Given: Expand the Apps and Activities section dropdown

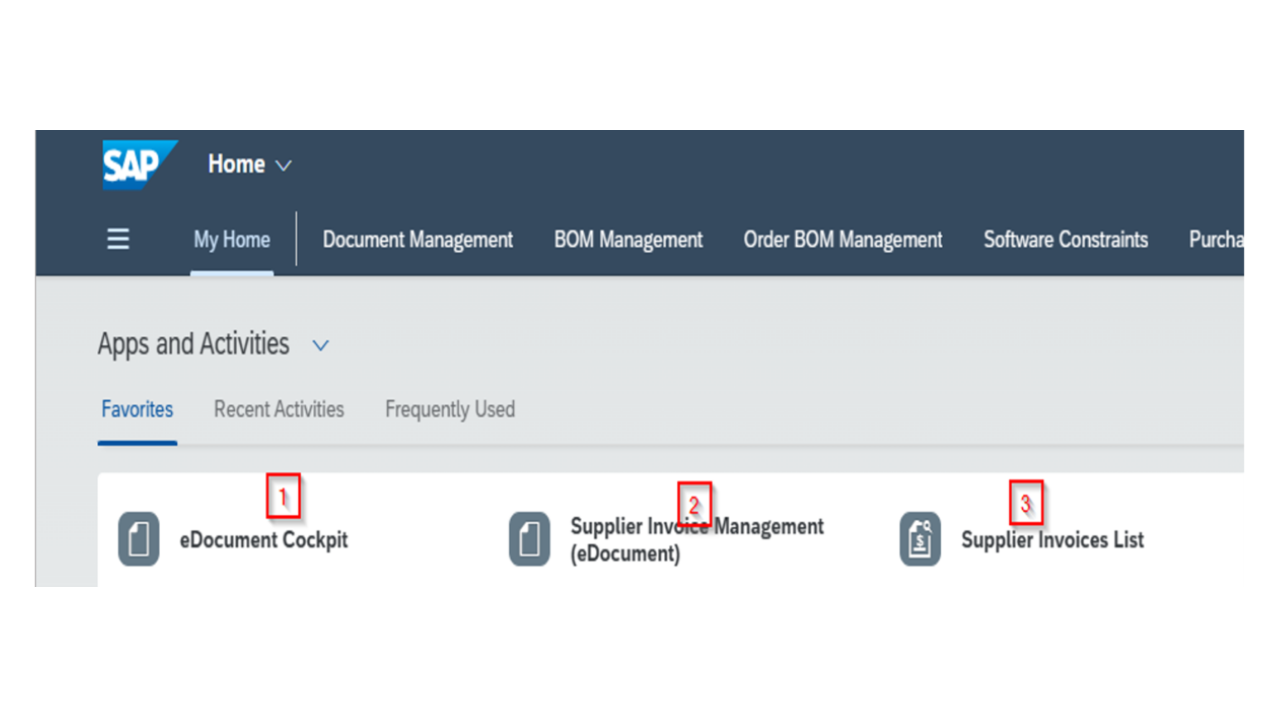Looking at the screenshot, I should click(x=320, y=344).
